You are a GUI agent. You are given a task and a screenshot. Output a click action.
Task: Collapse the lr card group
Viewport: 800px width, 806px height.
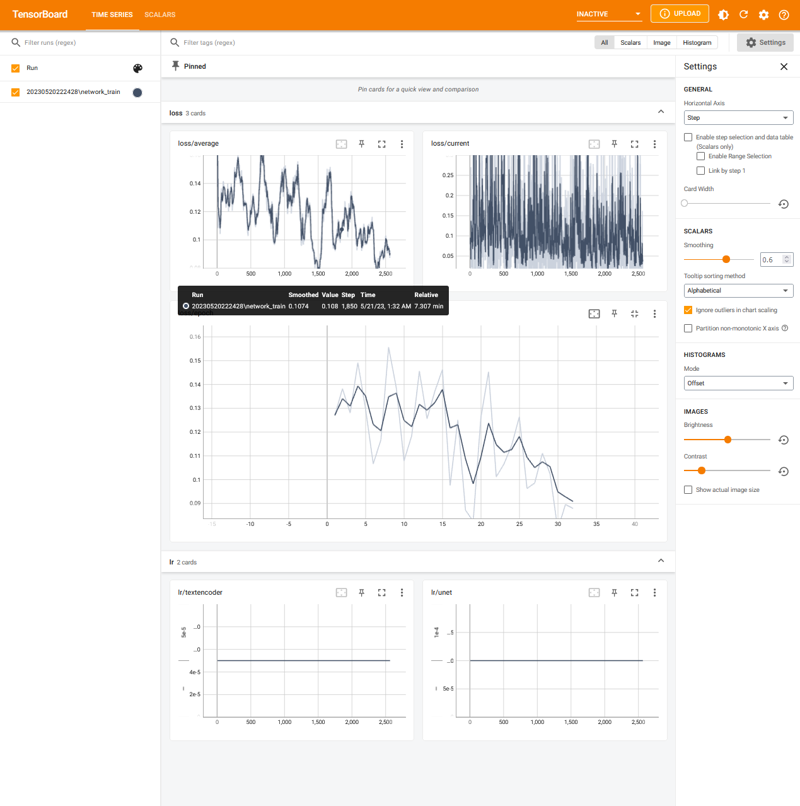[661, 561]
